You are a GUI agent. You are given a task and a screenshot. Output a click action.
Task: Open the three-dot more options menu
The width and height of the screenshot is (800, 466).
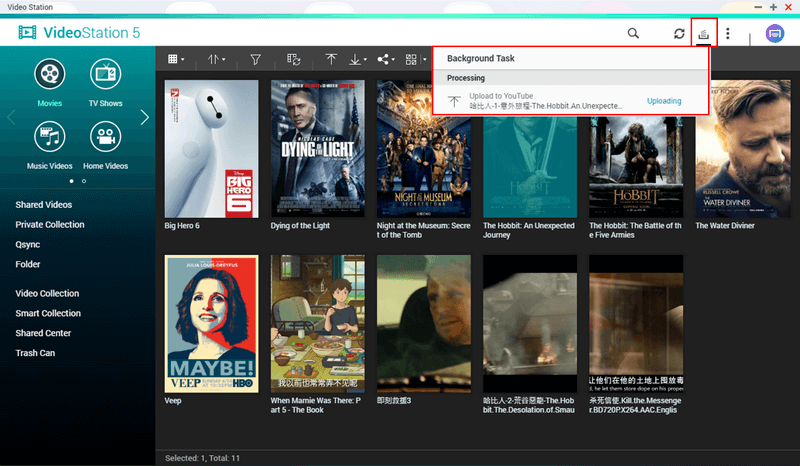point(728,33)
